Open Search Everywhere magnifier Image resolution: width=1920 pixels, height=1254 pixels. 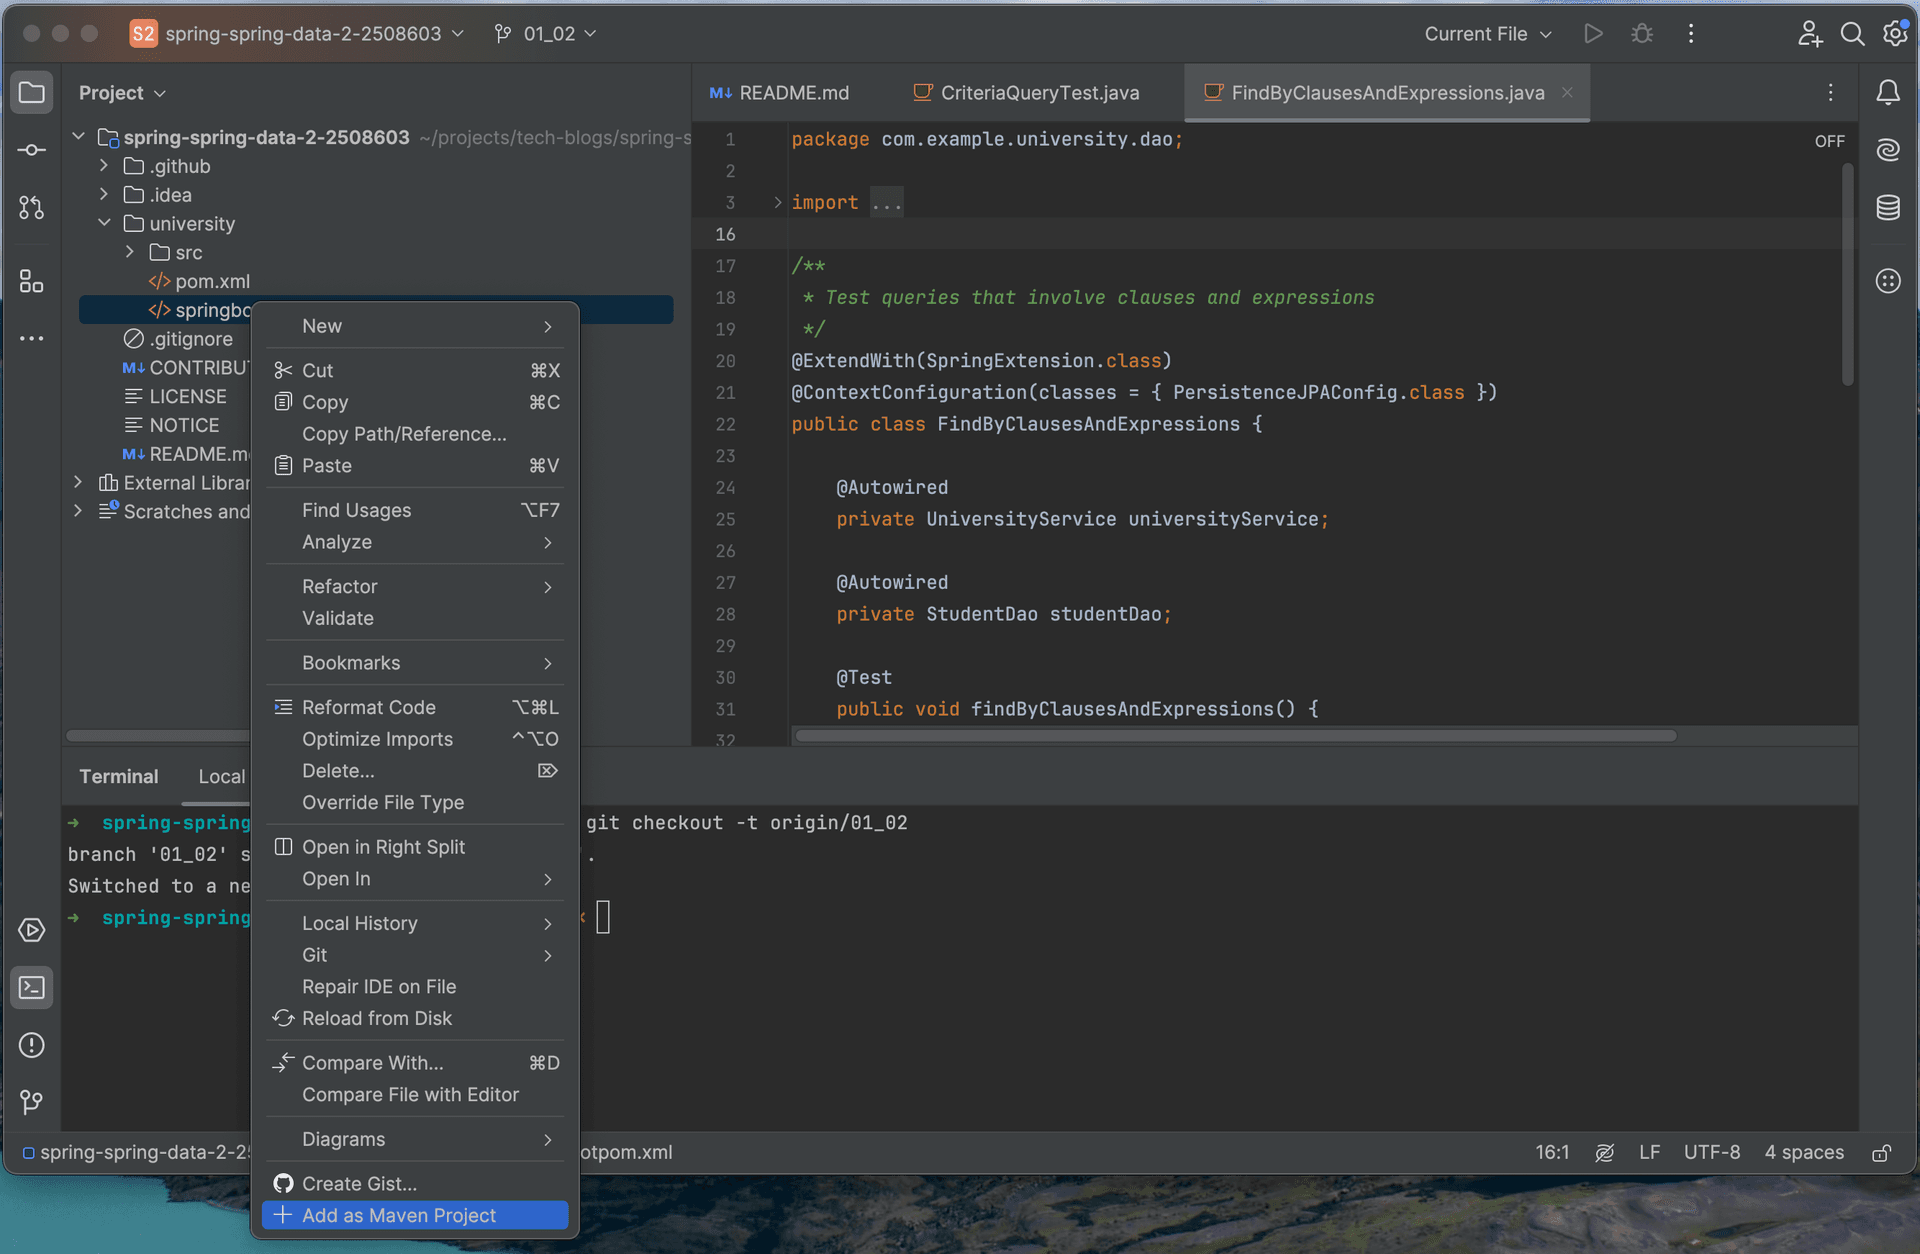1852,34
